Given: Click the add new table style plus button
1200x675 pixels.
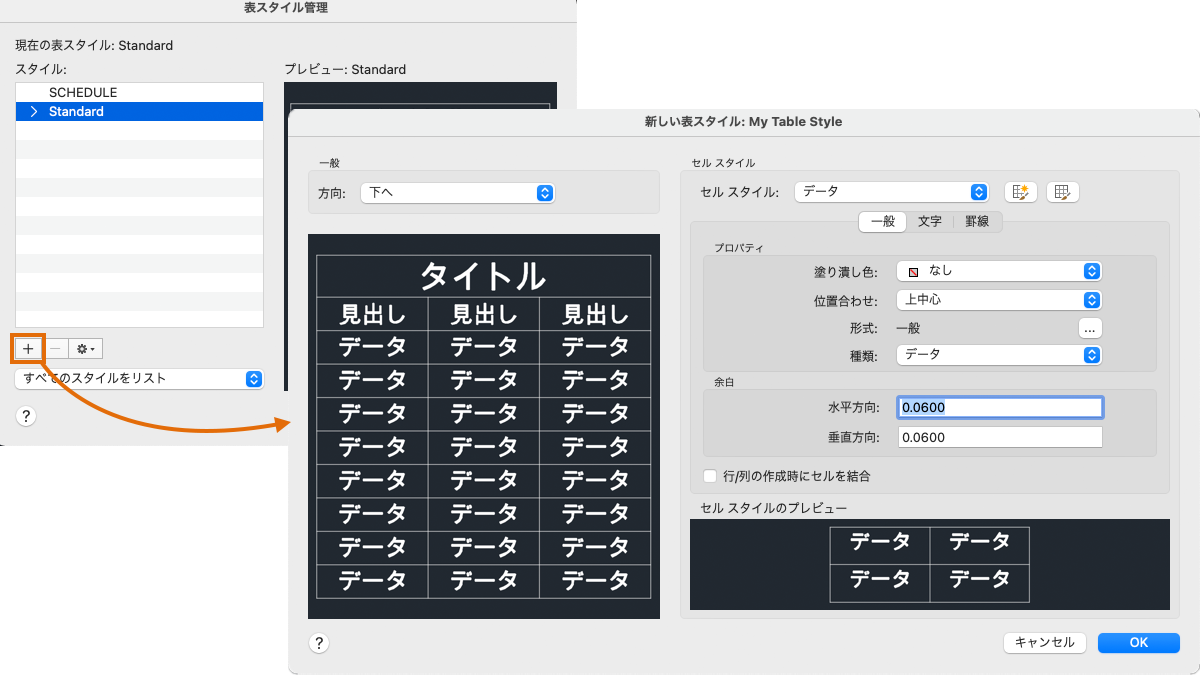Looking at the screenshot, I should pos(28,349).
